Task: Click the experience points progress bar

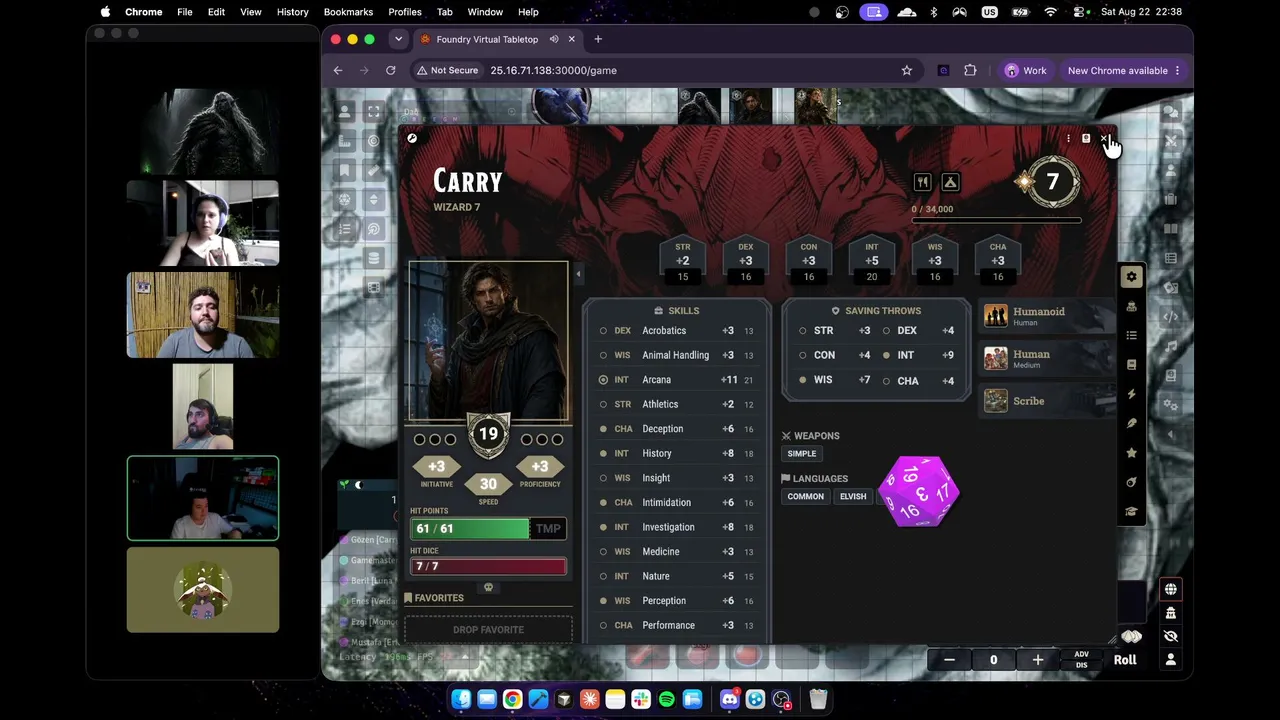Action: [x=996, y=220]
